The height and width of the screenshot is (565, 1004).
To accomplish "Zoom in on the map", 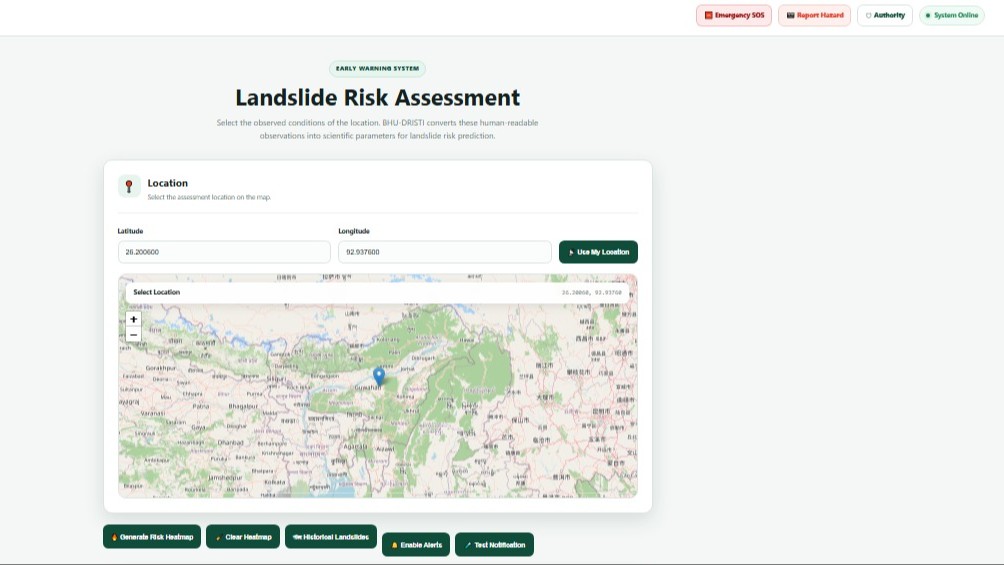I will tap(133, 319).
